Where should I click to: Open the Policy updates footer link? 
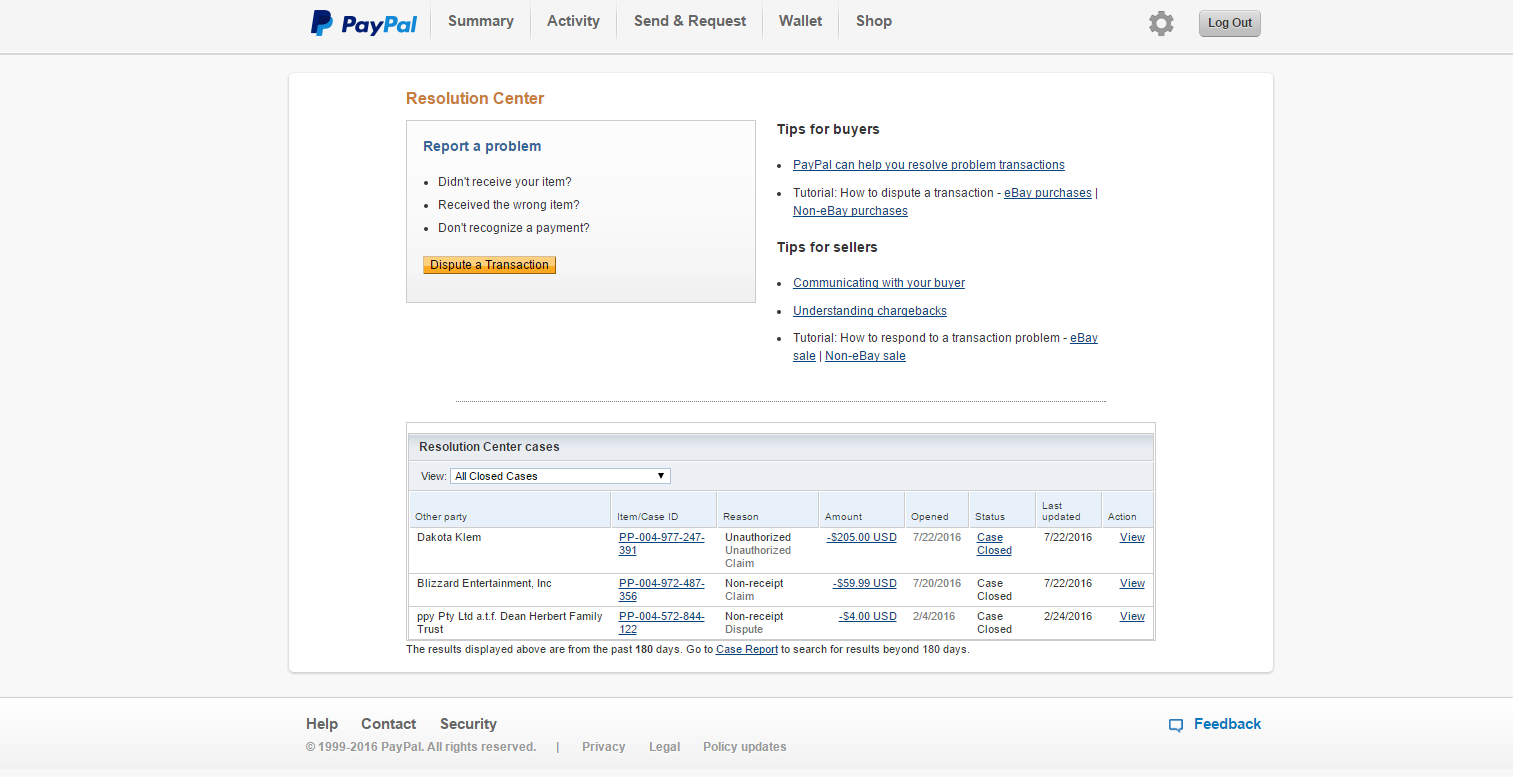pyautogui.click(x=745, y=747)
